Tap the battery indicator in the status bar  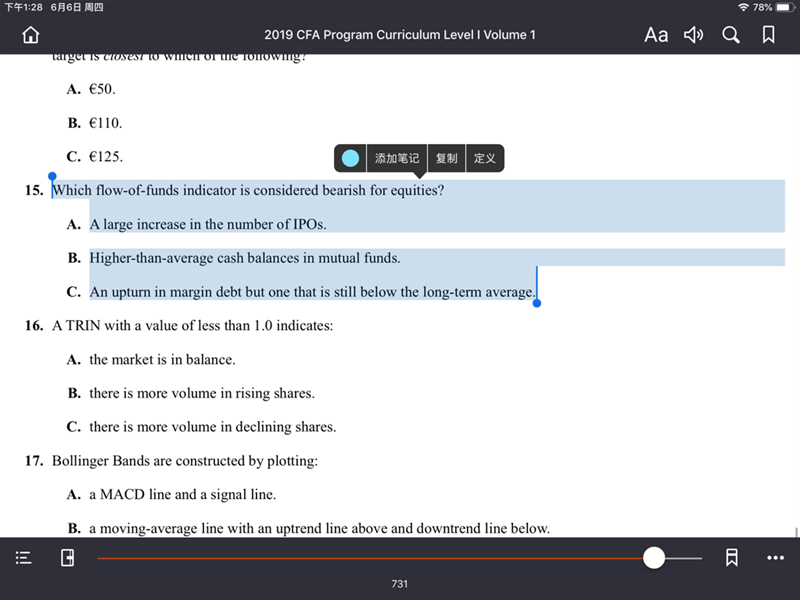[785, 7]
